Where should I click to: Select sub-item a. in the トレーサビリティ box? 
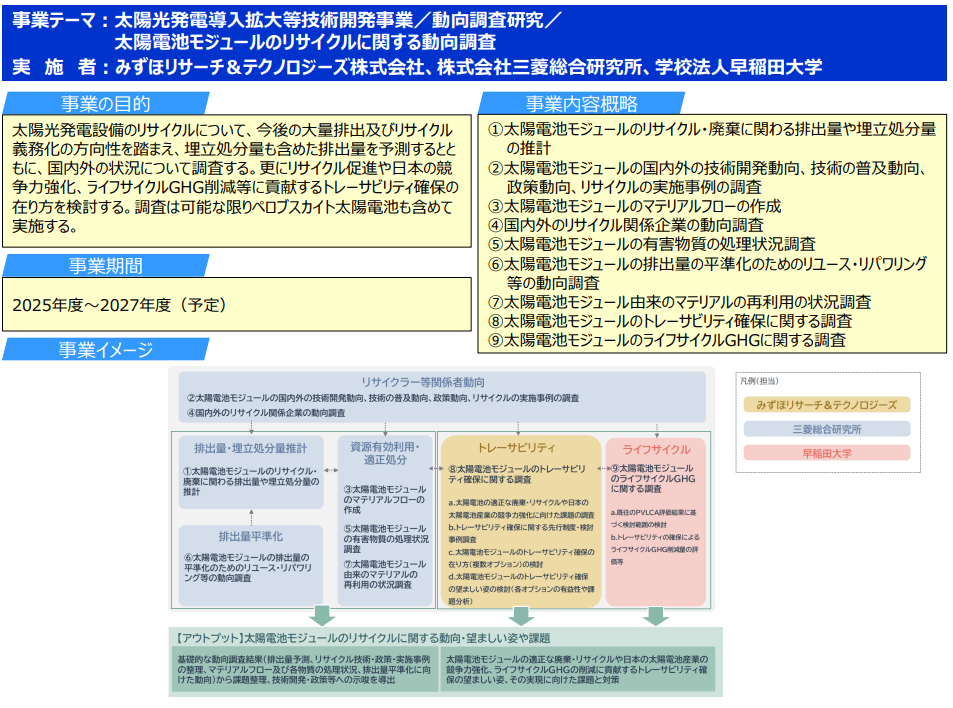coord(521,509)
